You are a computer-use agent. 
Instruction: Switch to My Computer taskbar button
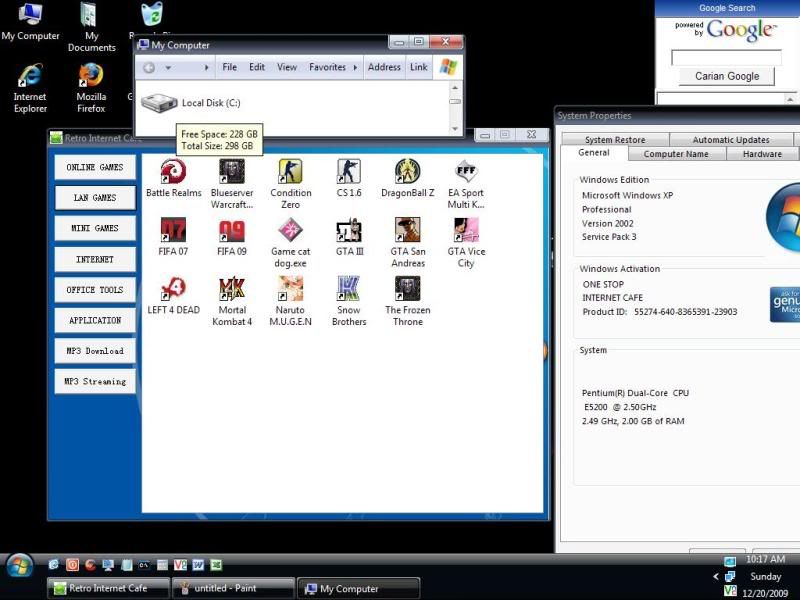coord(359,588)
